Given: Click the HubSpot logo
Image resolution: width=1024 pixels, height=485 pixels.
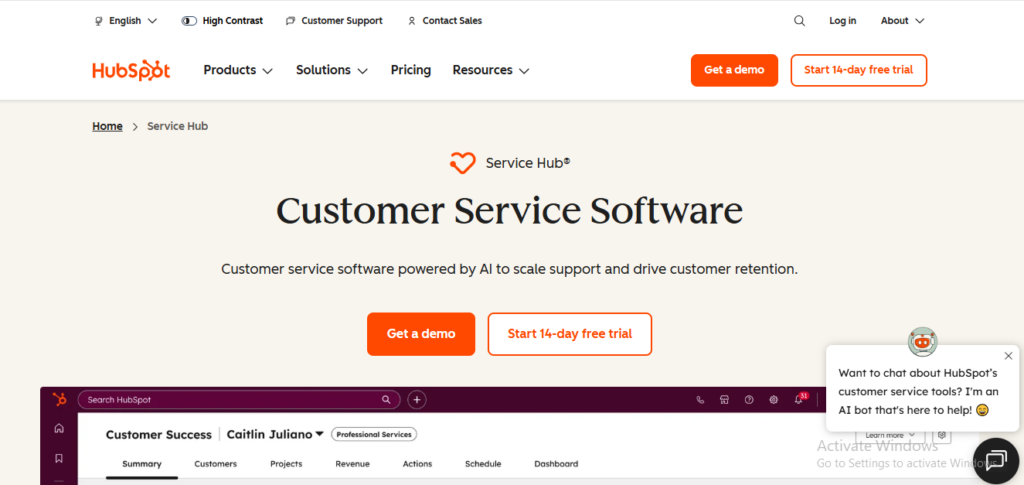Looking at the screenshot, I should (131, 70).
